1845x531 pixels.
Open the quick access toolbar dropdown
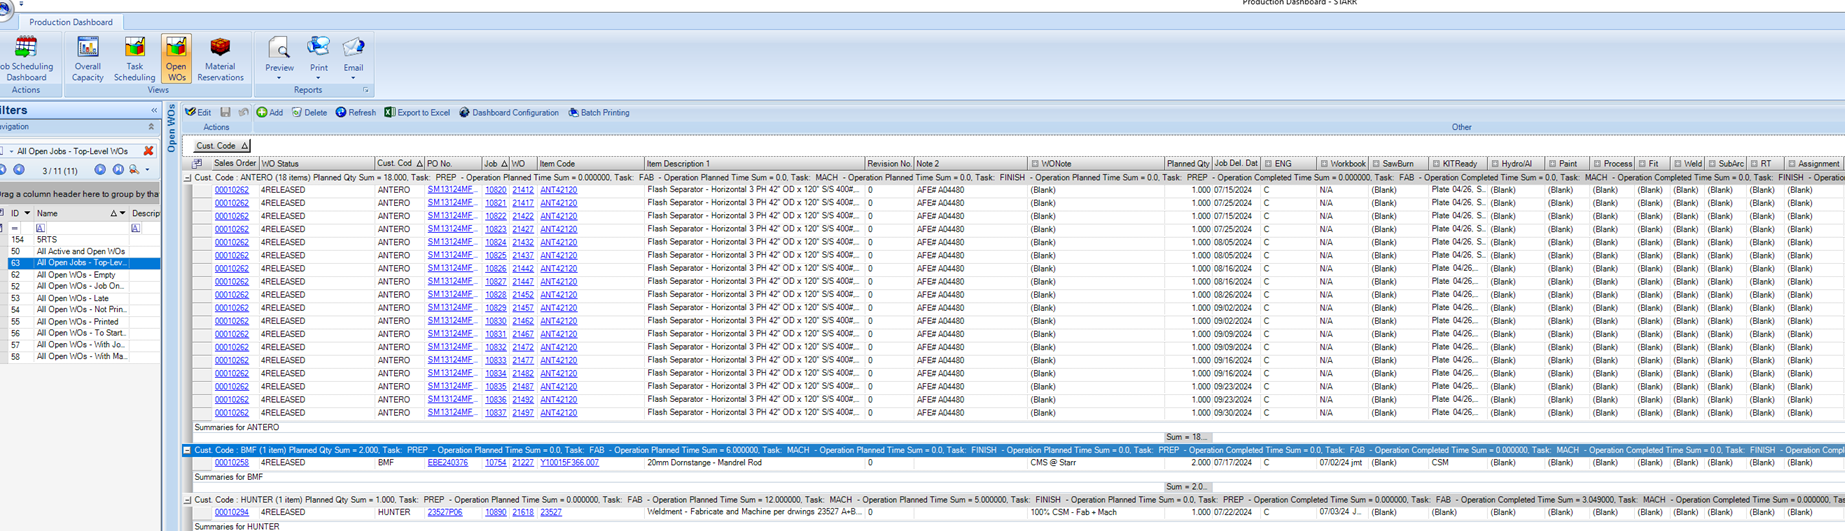point(21,4)
